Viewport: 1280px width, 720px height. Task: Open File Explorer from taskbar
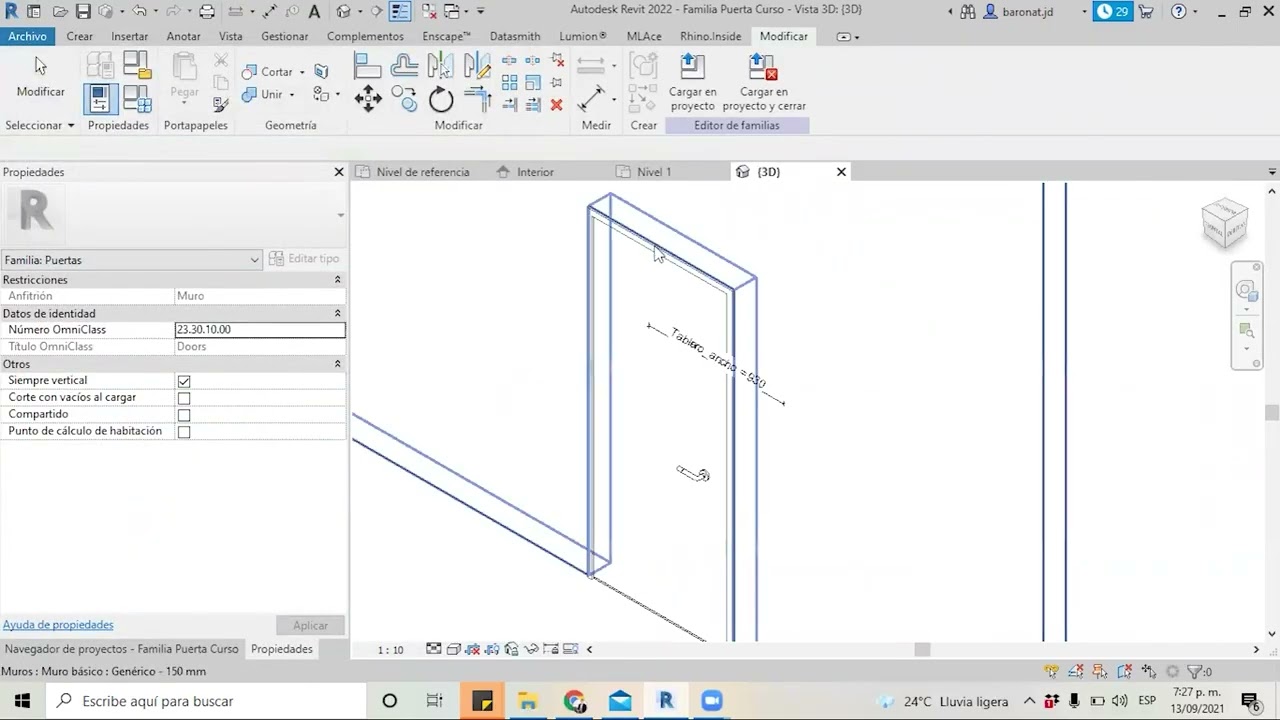[x=528, y=701]
